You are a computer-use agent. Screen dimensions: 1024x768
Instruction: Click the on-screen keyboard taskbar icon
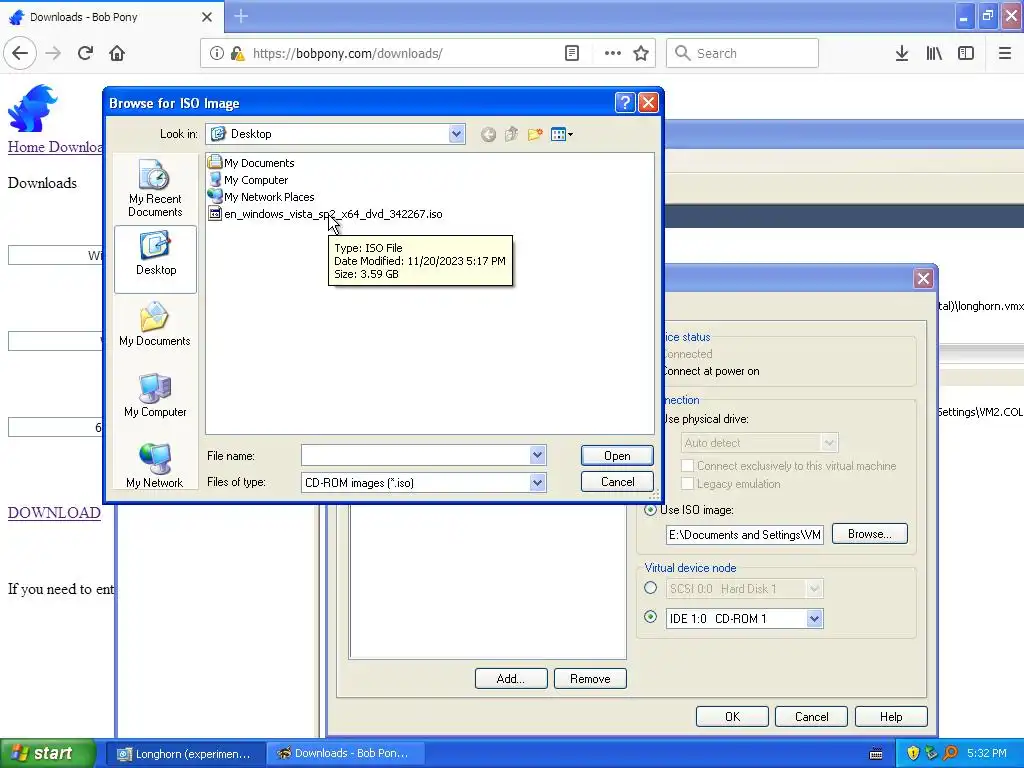click(876, 754)
